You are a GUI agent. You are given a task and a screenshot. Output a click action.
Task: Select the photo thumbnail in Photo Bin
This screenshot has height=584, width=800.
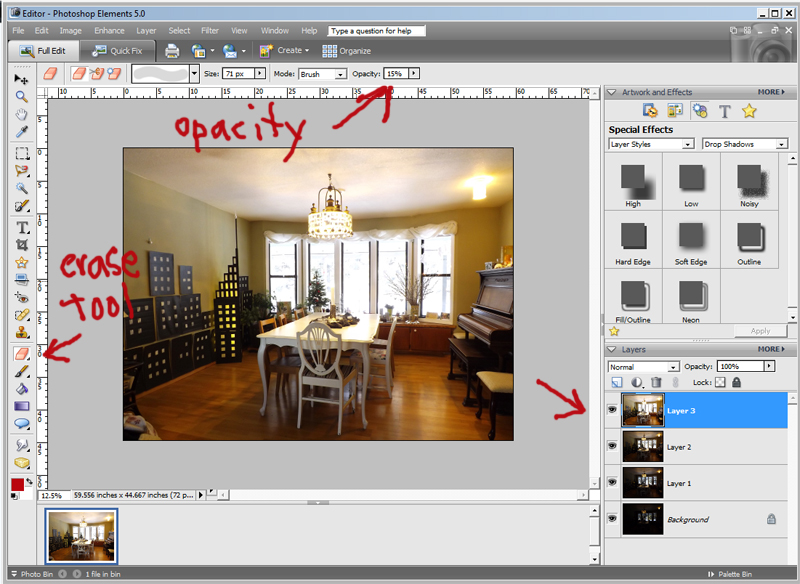tap(82, 536)
